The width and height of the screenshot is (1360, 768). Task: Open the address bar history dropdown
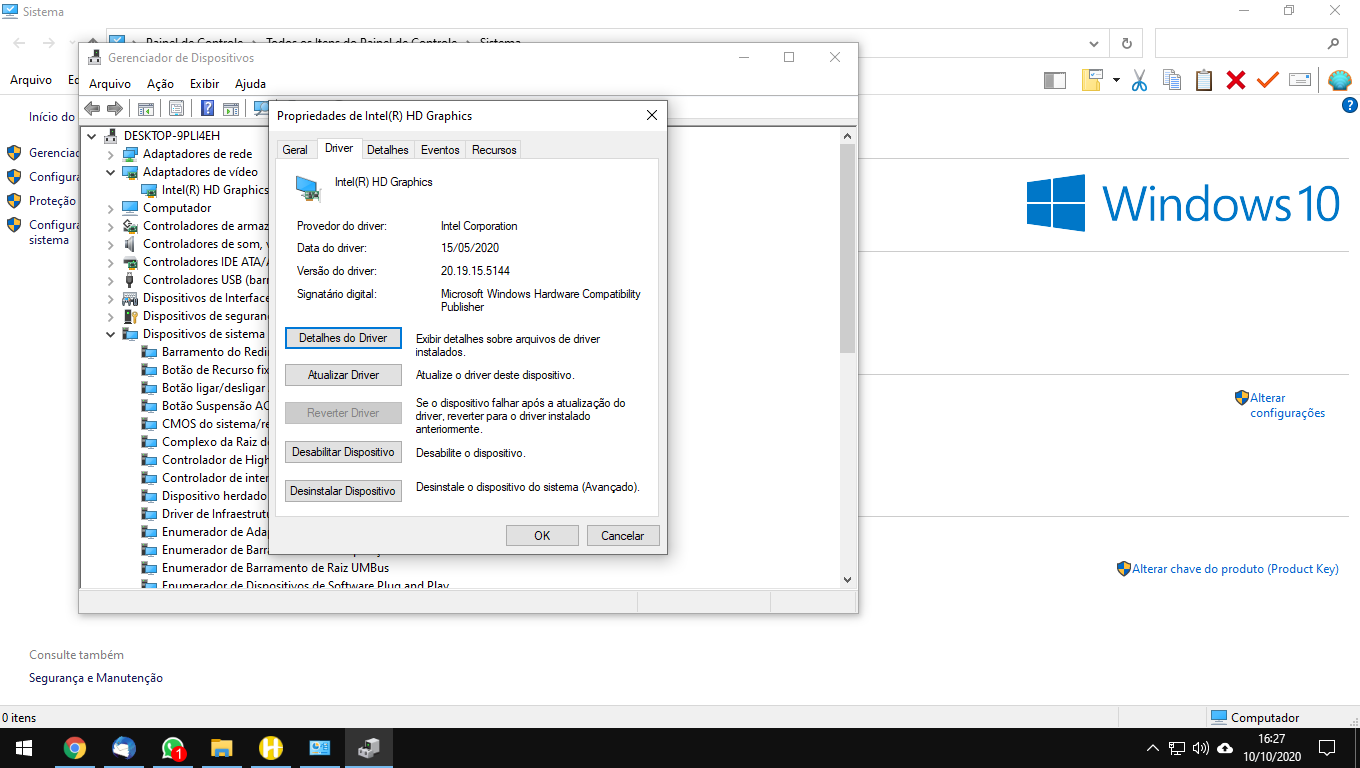pyautogui.click(x=1095, y=44)
